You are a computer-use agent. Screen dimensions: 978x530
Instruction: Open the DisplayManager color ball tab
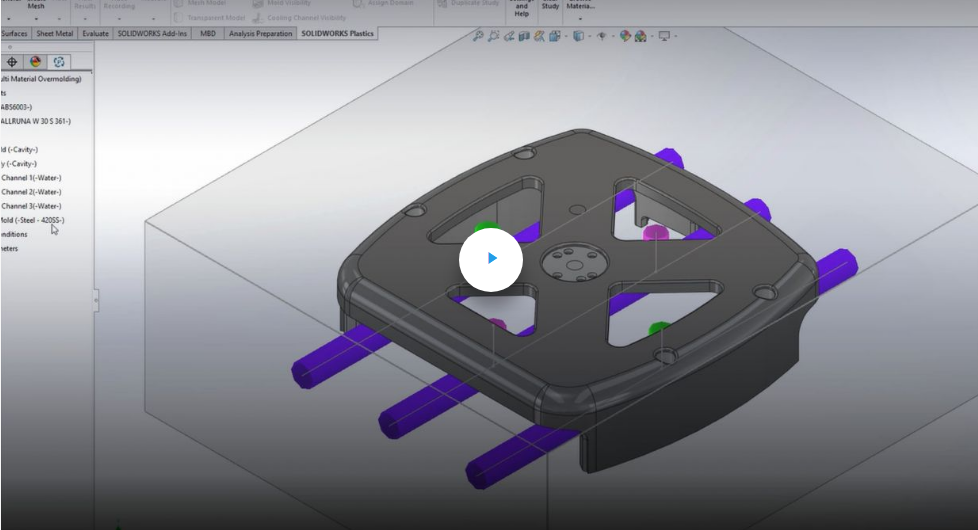point(36,62)
